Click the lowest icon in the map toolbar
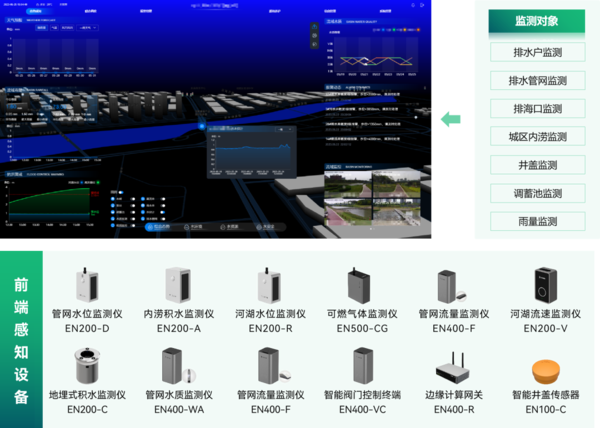This screenshot has width=600, height=428. pos(315,45)
